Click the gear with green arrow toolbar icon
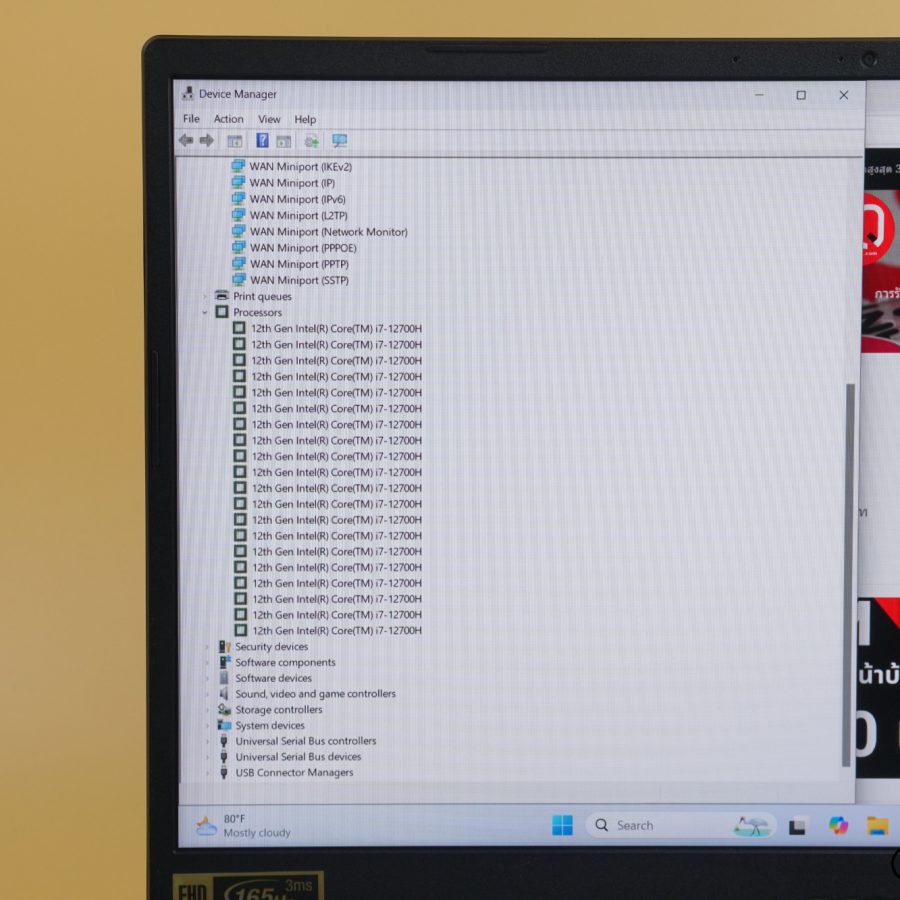900x900 pixels. (312, 141)
